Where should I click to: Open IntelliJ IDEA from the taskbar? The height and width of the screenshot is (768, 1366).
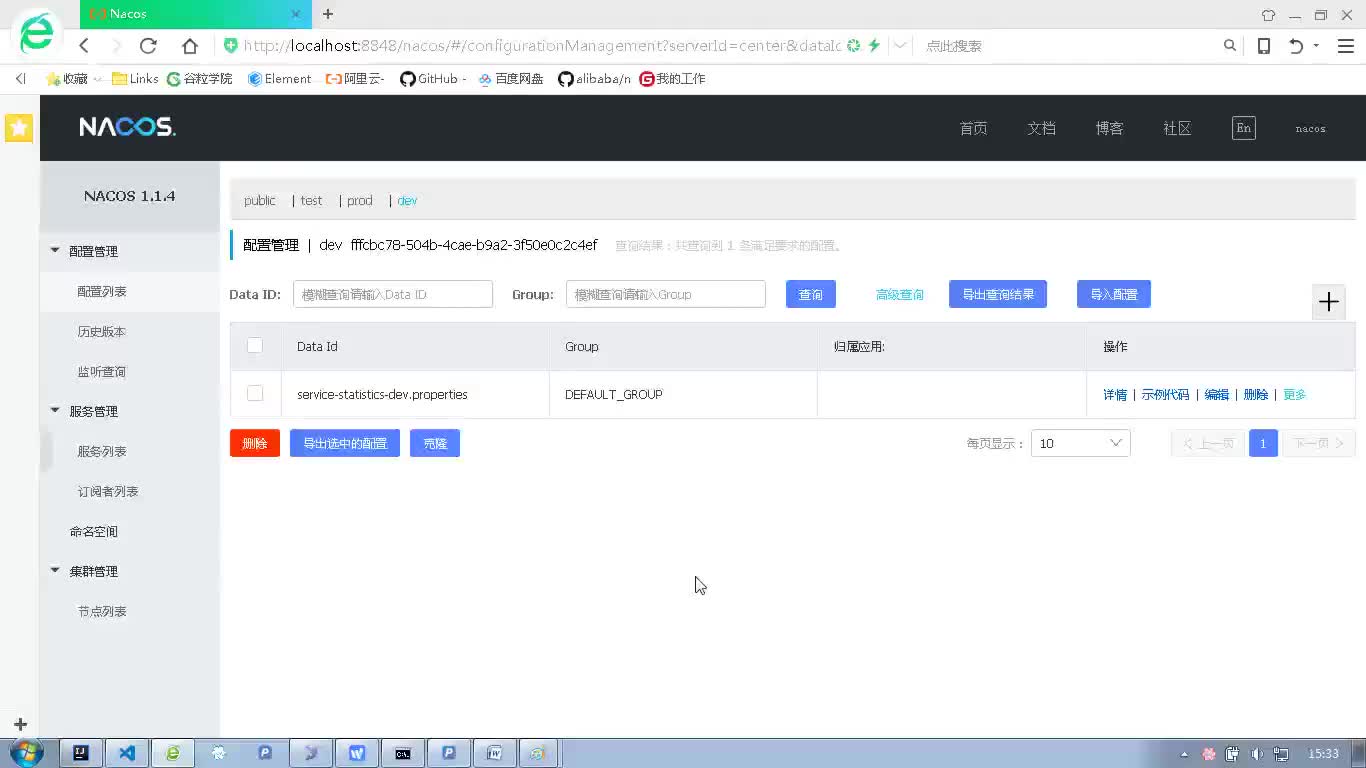tap(81, 753)
